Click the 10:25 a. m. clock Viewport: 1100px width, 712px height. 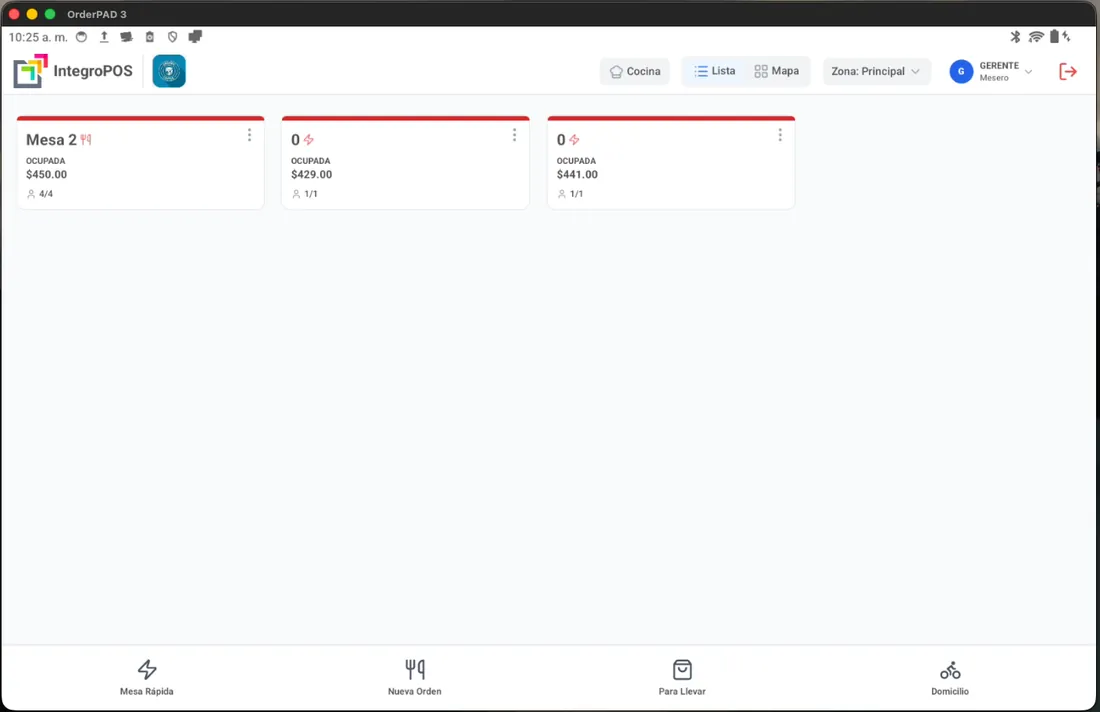[38, 37]
